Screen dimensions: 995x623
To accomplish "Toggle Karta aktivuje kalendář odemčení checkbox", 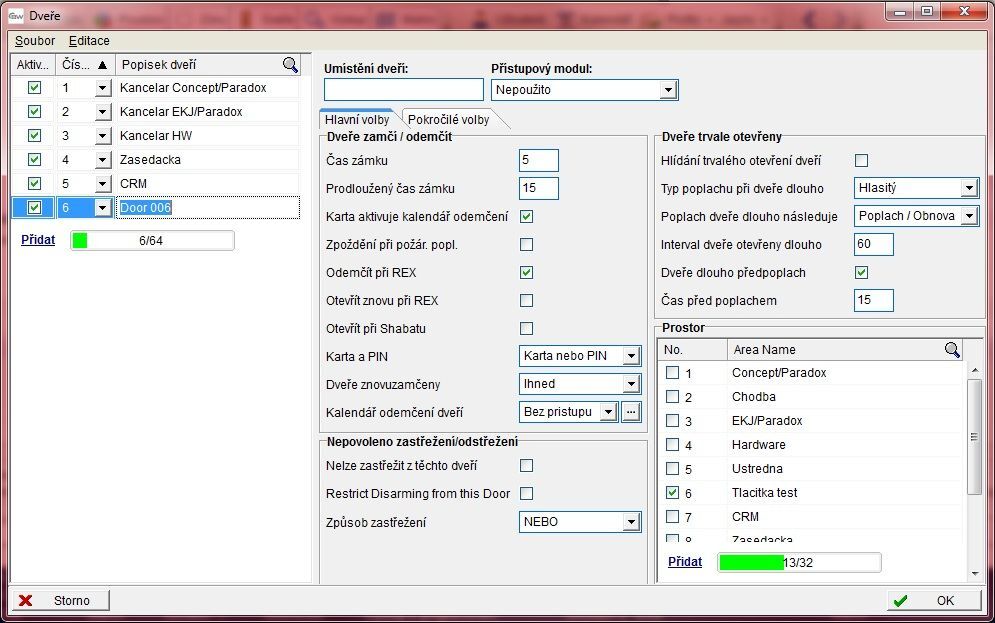I will (x=527, y=216).
